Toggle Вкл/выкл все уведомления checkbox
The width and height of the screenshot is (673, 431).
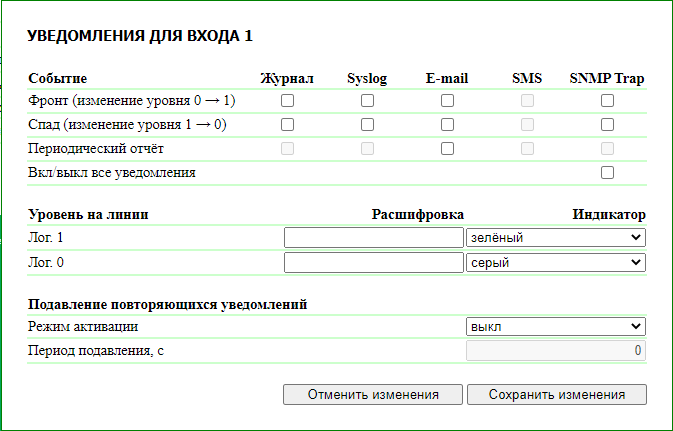coord(607,173)
